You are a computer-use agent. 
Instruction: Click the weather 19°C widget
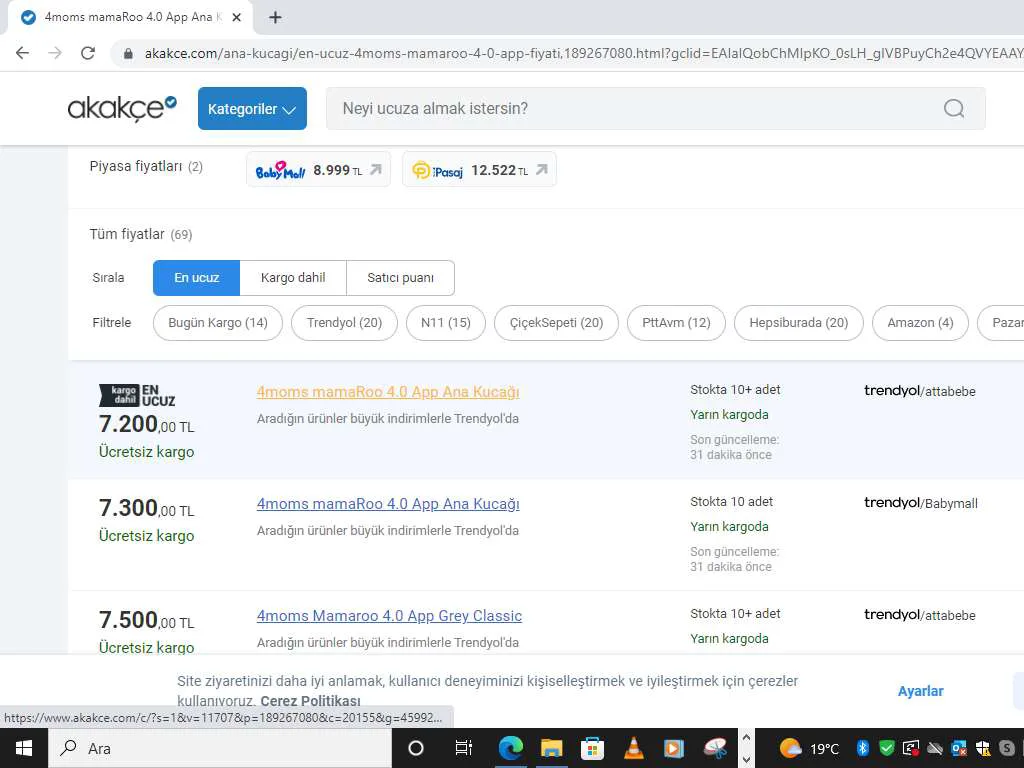[x=808, y=748]
